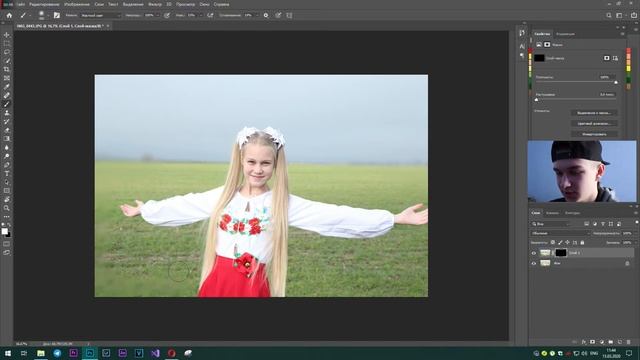
Task: Switch to the Channels tab
Action: (x=552, y=213)
